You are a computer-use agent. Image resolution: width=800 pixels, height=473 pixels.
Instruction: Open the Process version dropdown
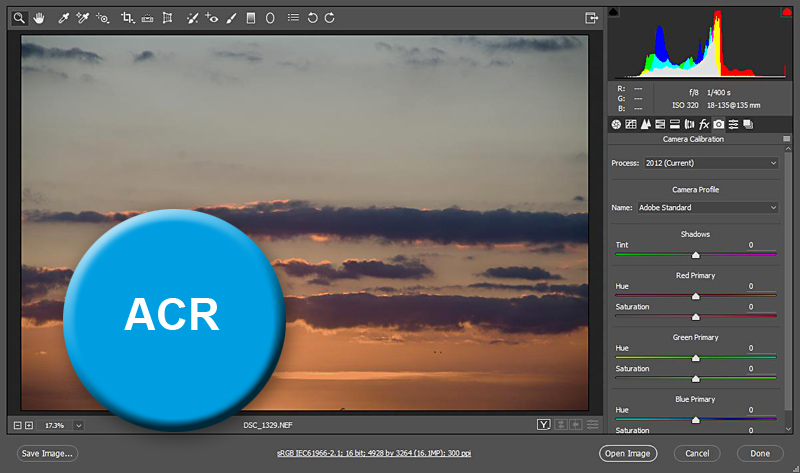(x=709, y=163)
